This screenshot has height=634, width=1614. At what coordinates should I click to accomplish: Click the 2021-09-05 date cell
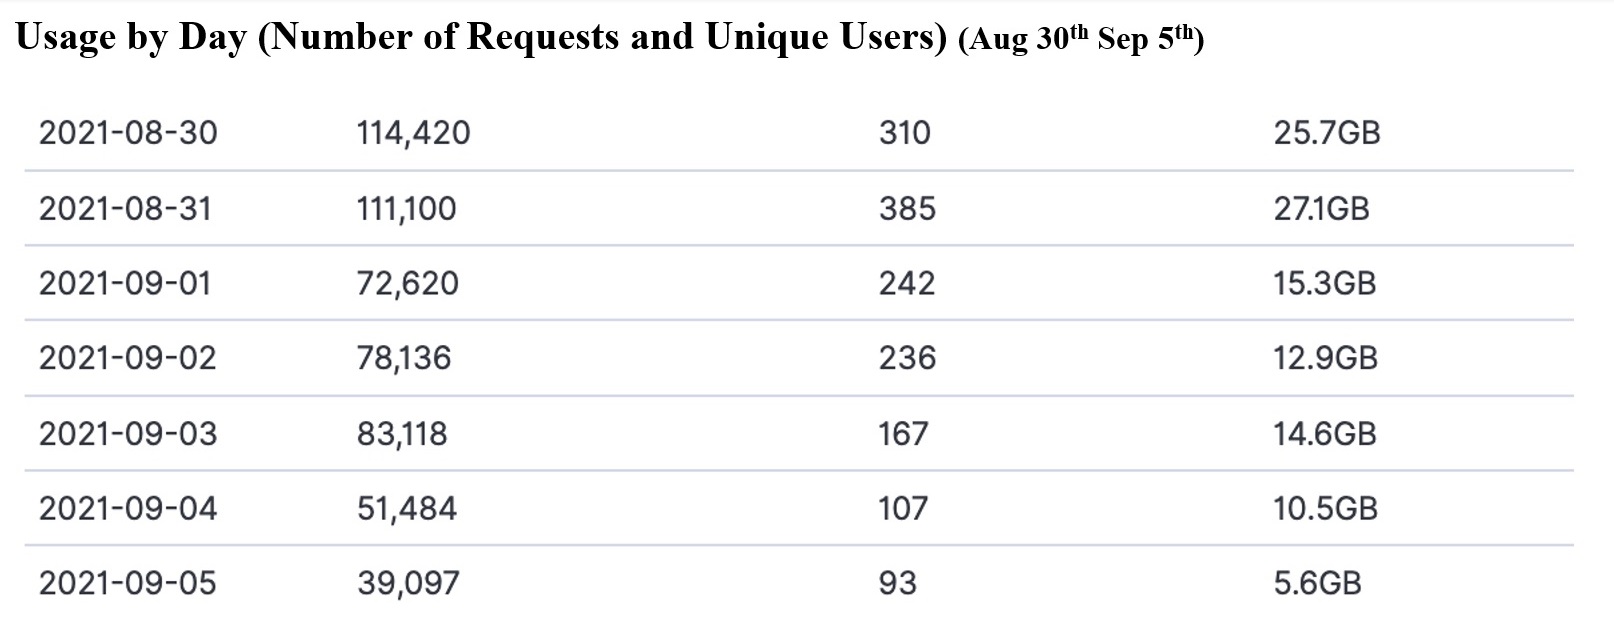(127, 583)
